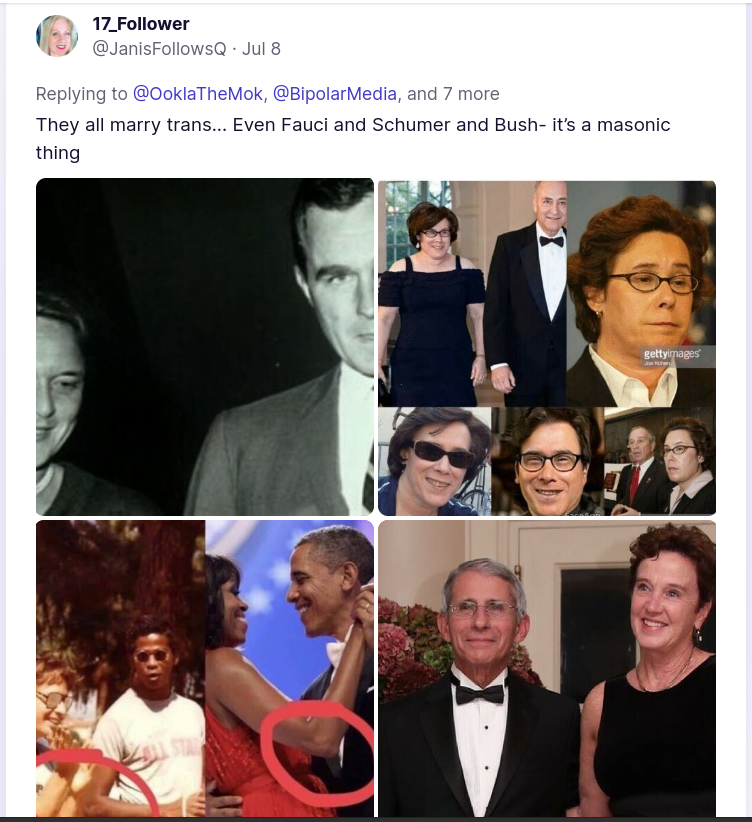Click the gettyimages watermark in the collage
Viewport: 752px width, 822px height.
pyautogui.click(x=671, y=354)
